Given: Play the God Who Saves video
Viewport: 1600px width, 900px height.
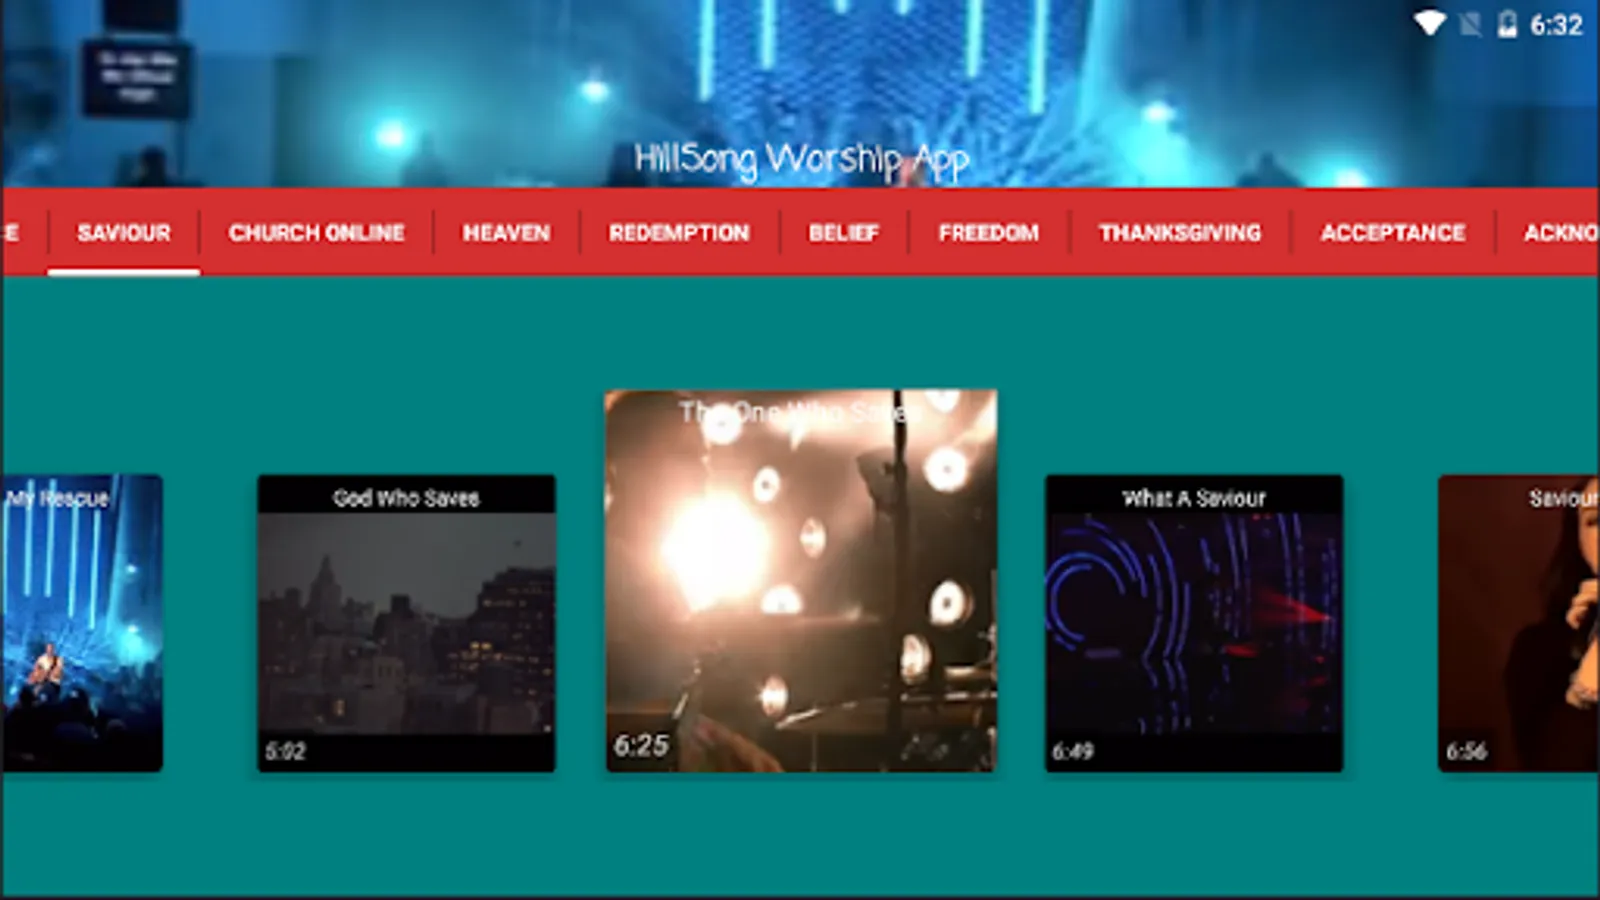Looking at the screenshot, I should click(x=406, y=623).
